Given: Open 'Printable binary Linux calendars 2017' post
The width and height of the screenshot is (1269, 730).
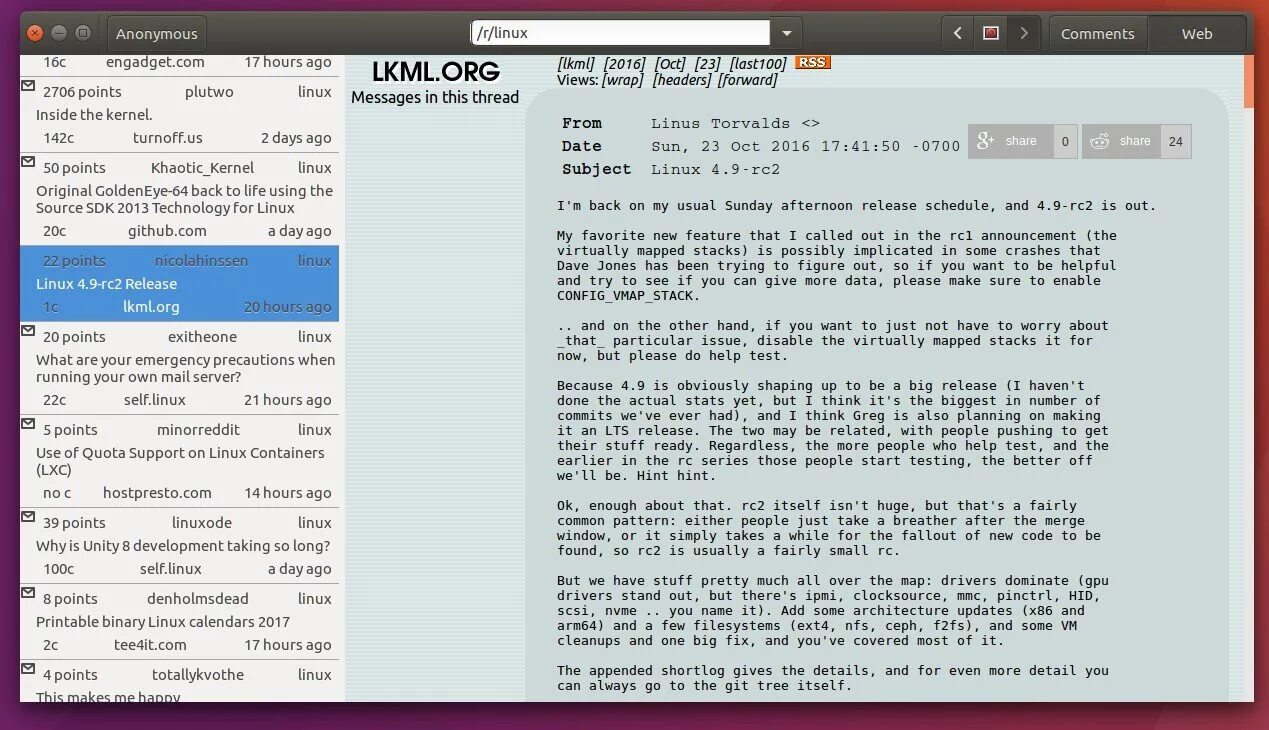Looking at the screenshot, I should [162, 622].
